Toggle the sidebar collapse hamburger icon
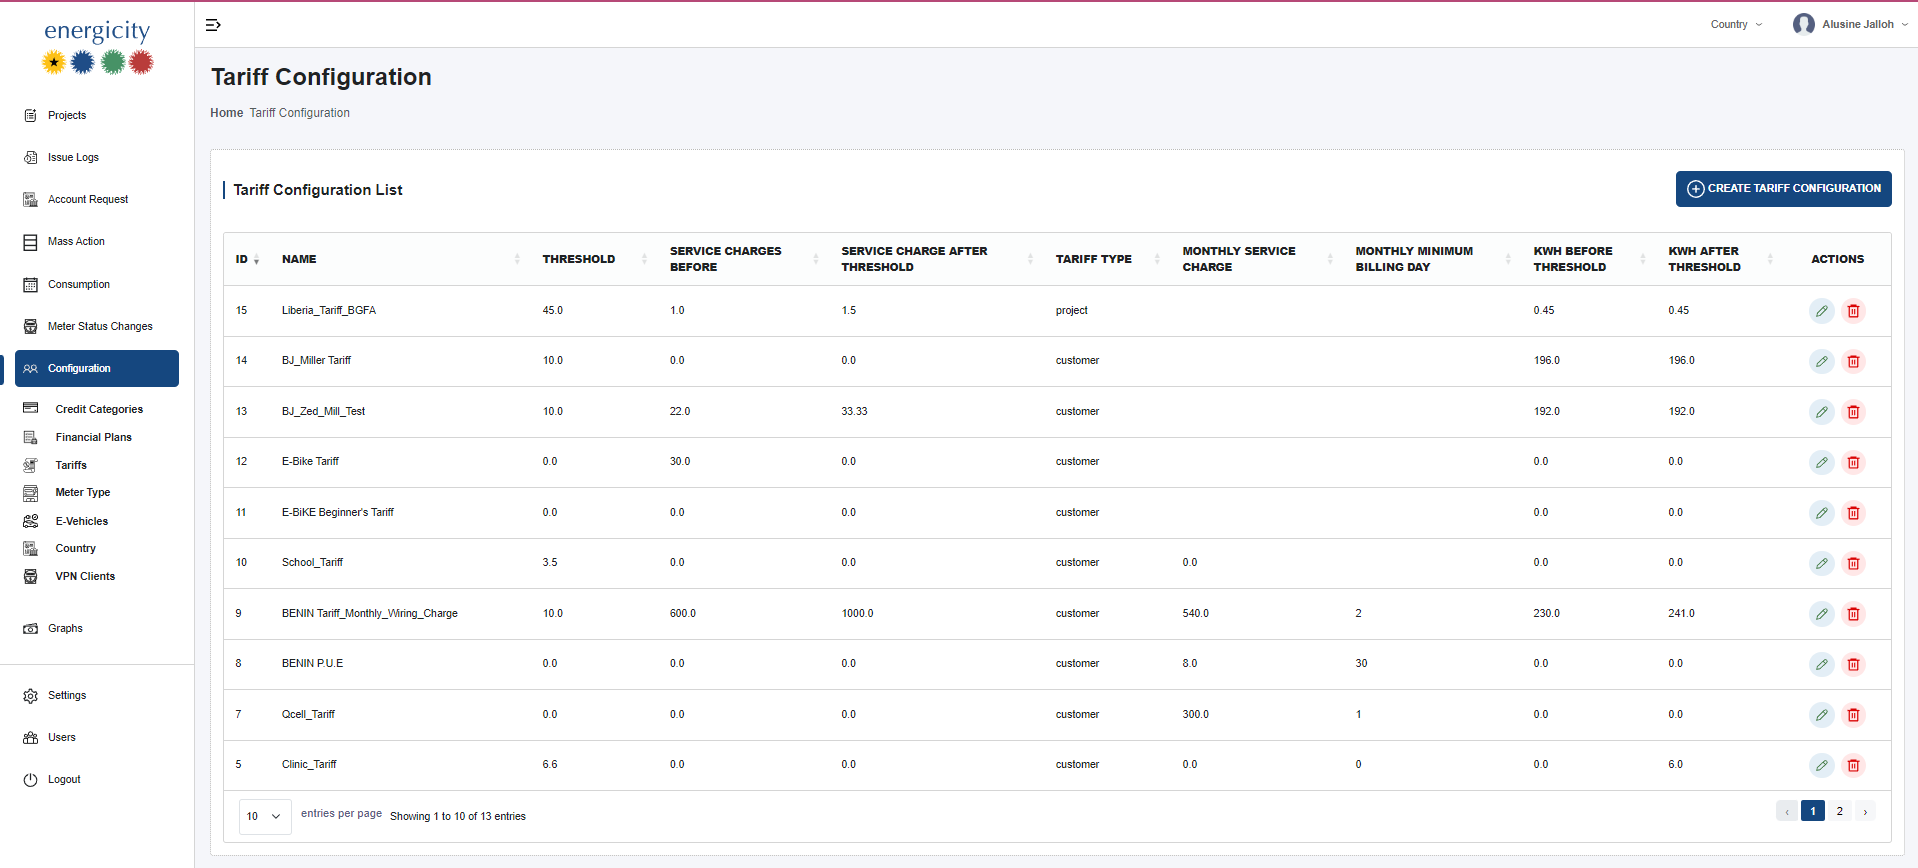Screen dimensions: 1918x868 (213, 25)
